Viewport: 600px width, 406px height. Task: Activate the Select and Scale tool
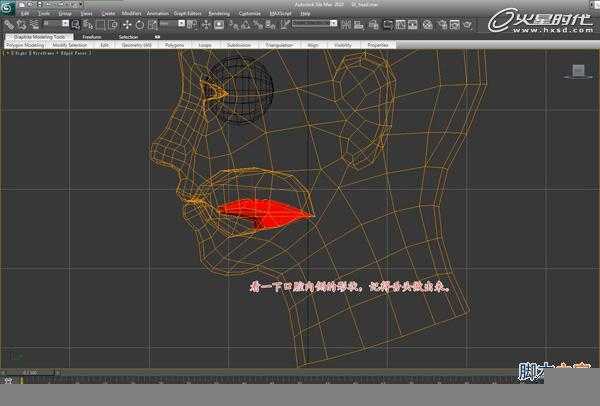(152, 25)
